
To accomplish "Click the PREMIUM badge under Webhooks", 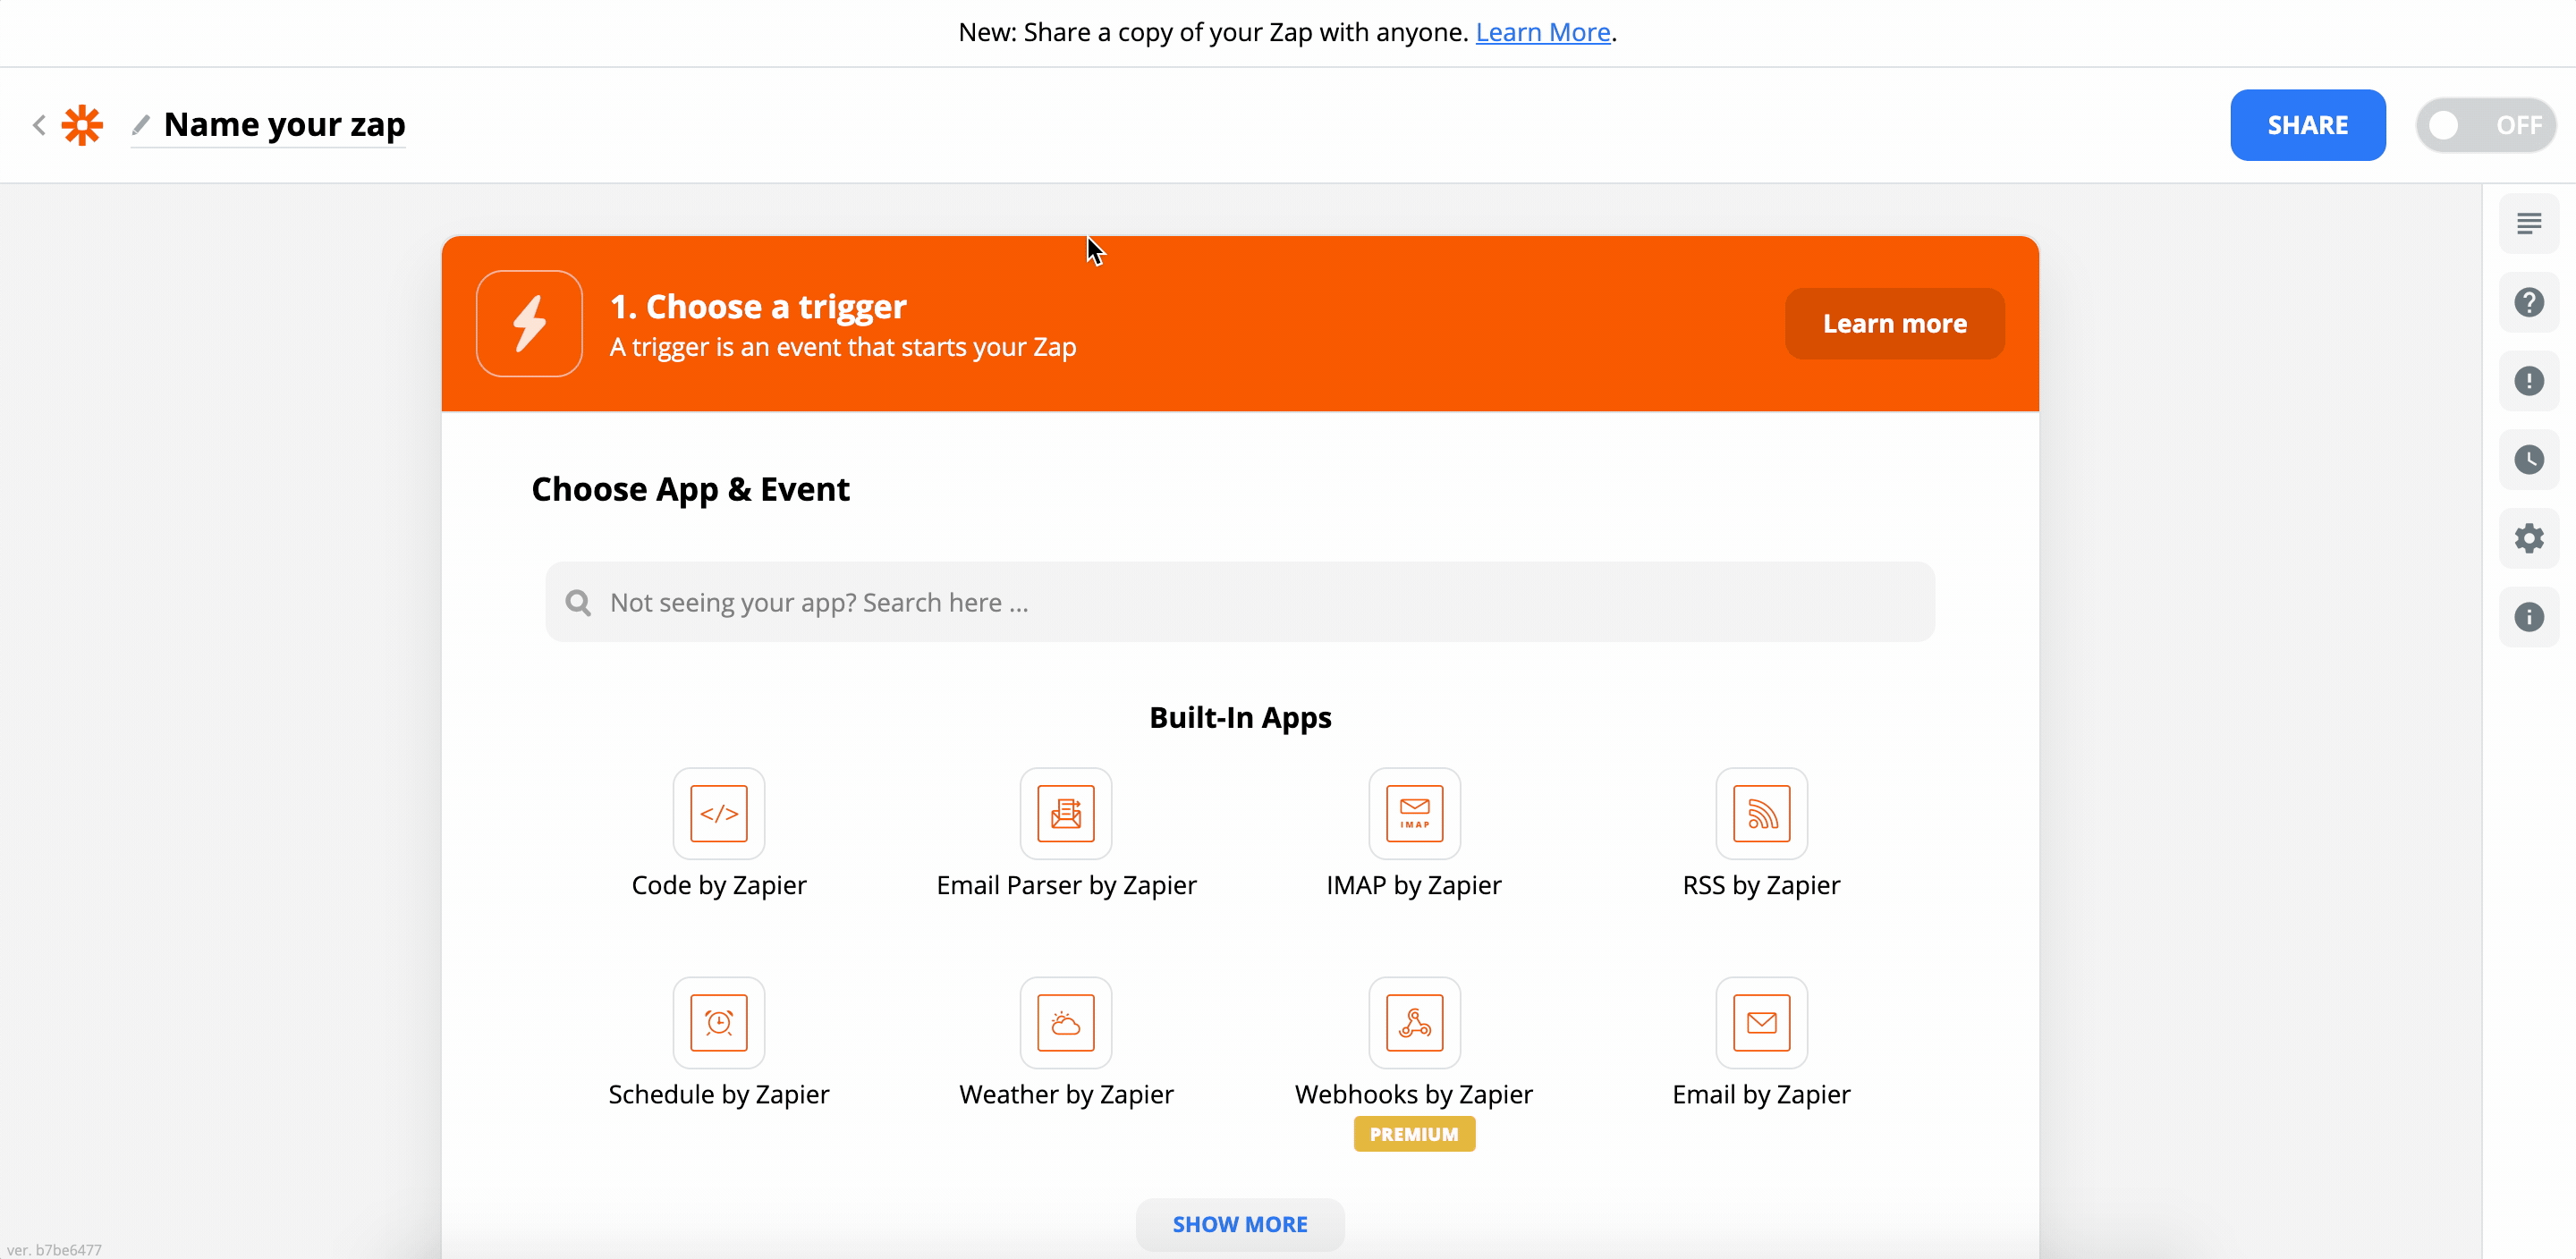I will tap(1413, 1134).
